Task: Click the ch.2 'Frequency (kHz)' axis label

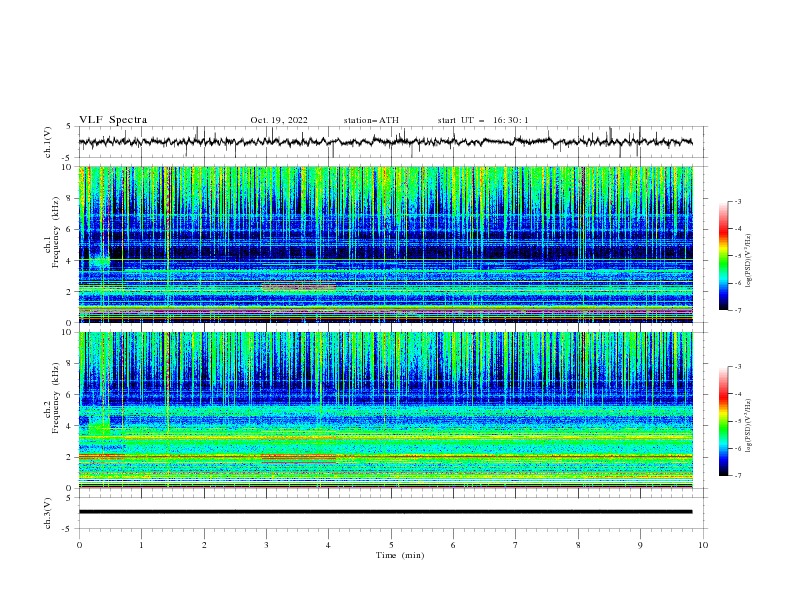Action: point(56,397)
